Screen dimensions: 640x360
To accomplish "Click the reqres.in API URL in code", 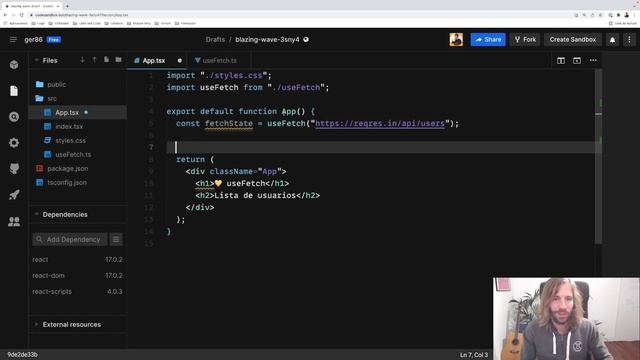I will [380, 123].
